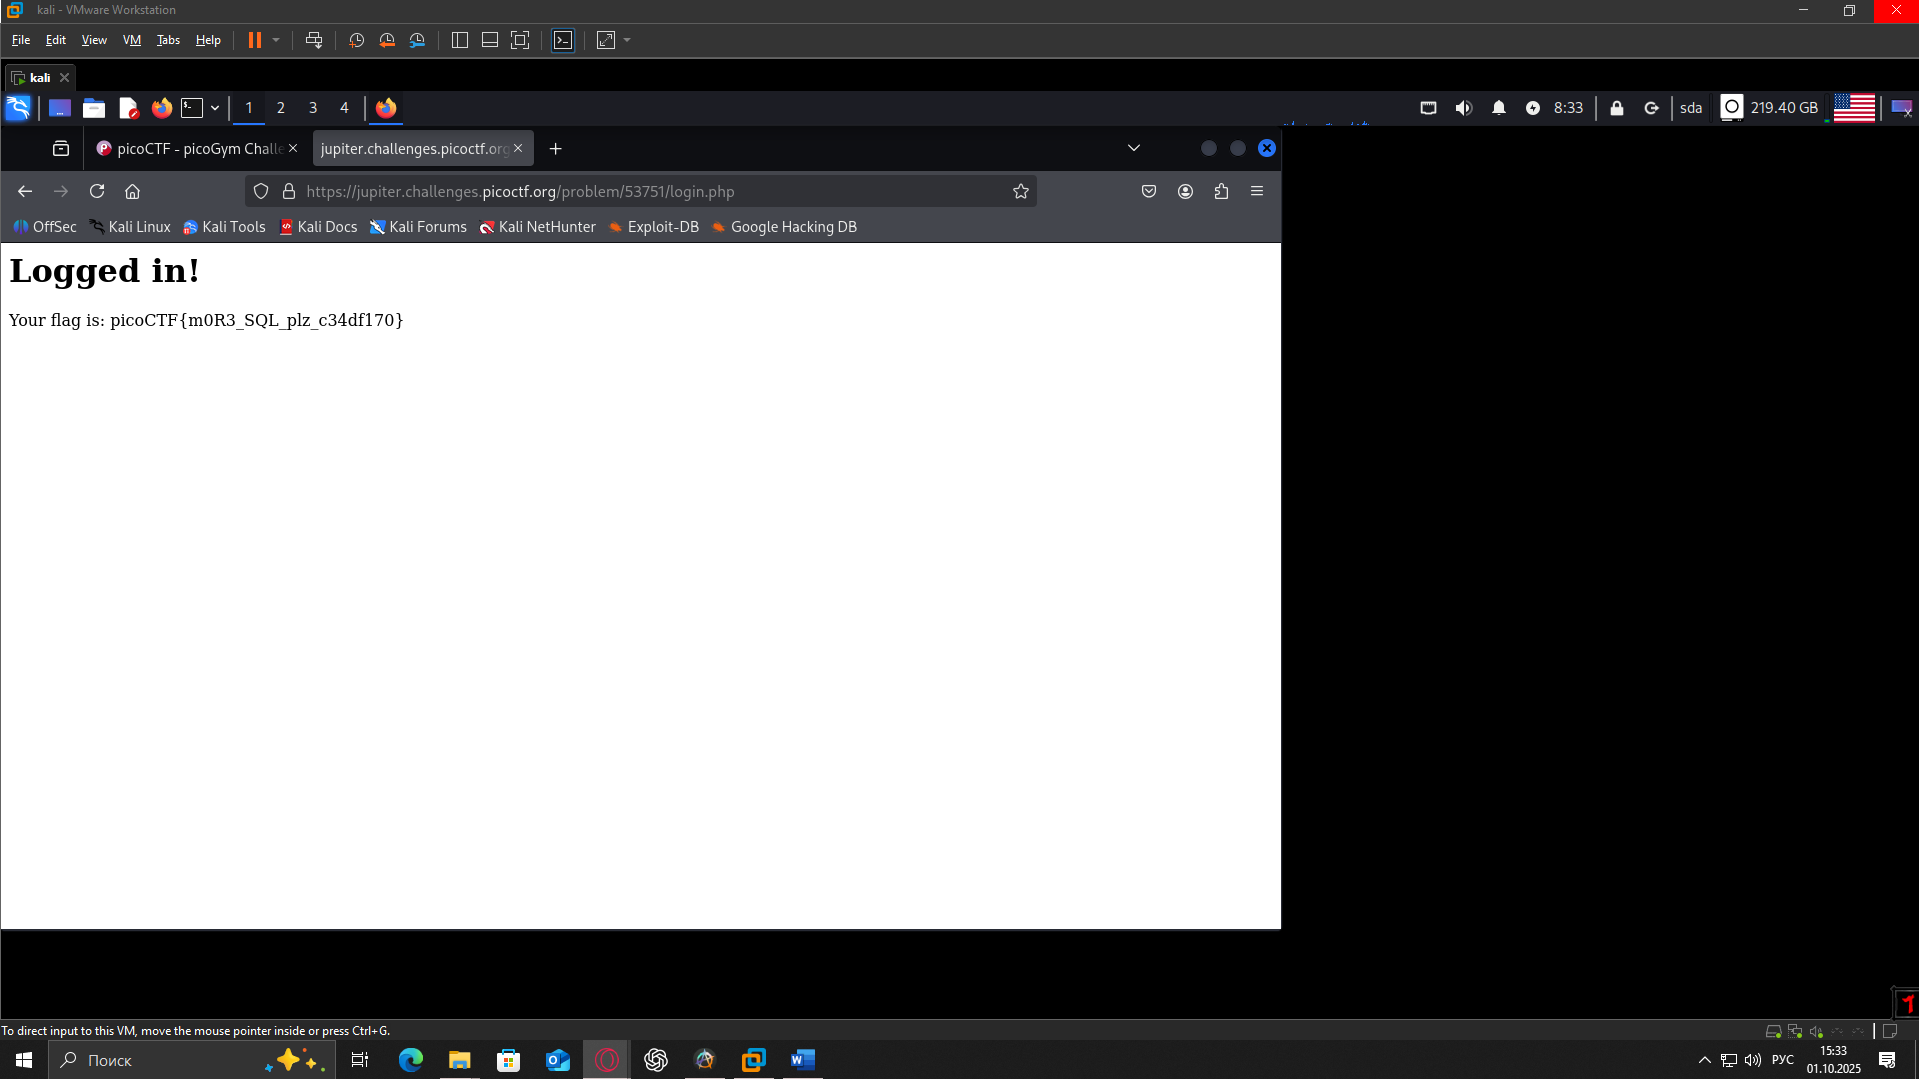Expand the pause button dropdown arrow
1919x1079 pixels.
pos(275,40)
